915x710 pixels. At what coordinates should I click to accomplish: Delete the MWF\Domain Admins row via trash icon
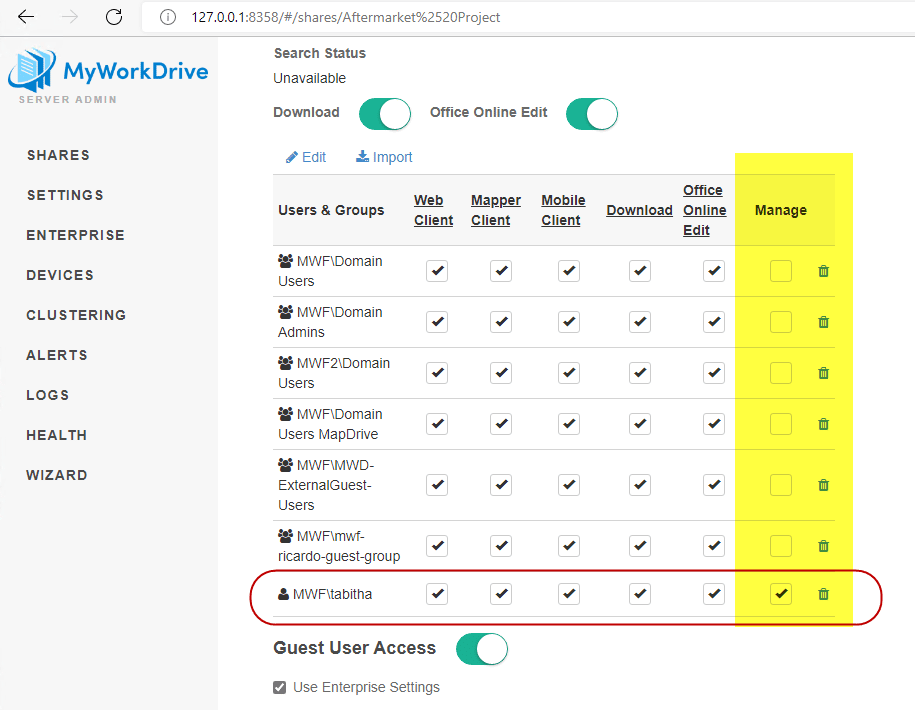(x=823, y=322)
